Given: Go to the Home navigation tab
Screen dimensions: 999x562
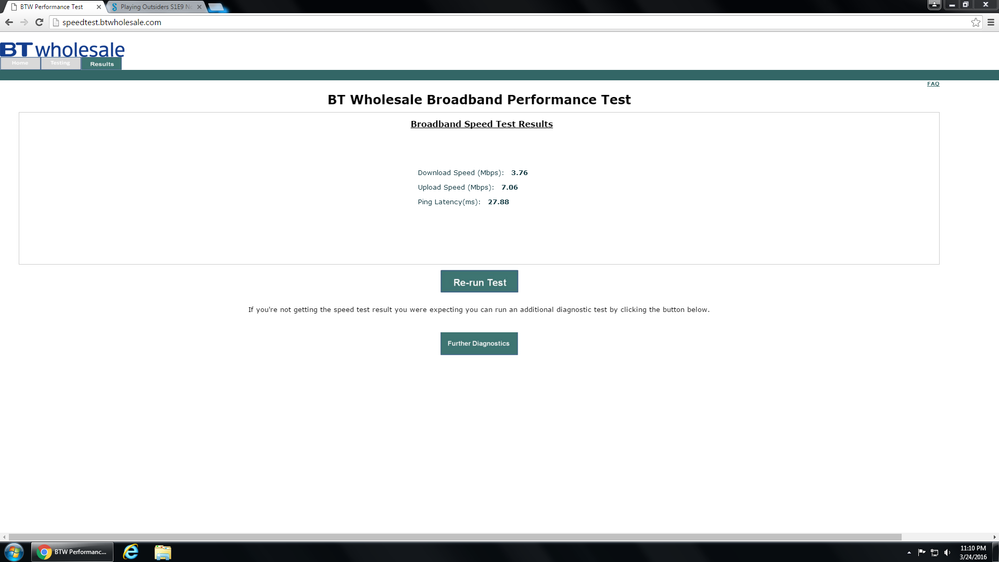Looking at the screenshot, I should click(x=20, y=64).
